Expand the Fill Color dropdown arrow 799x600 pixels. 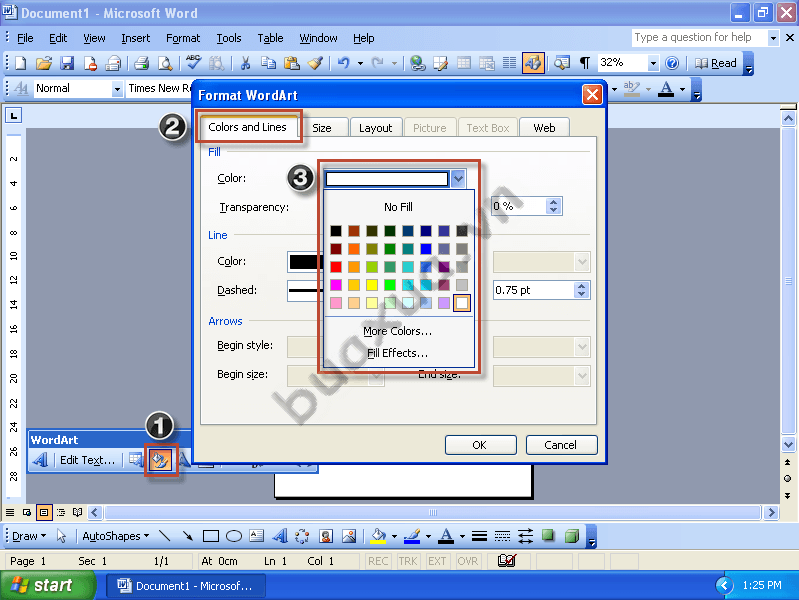458,178
